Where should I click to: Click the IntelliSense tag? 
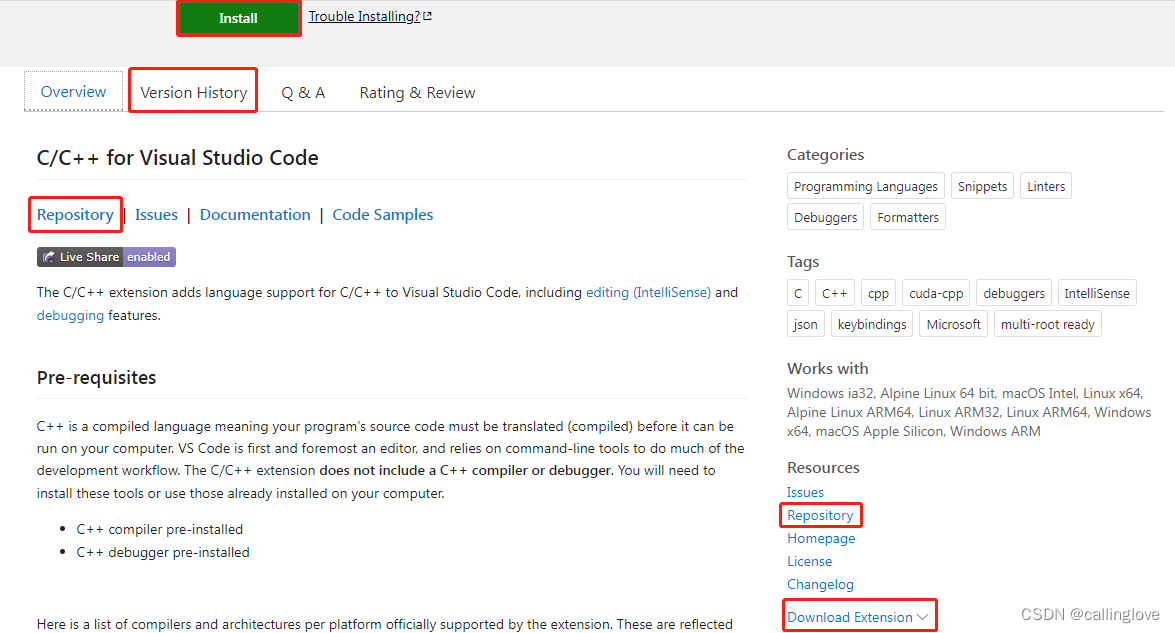coord(1097,293)
